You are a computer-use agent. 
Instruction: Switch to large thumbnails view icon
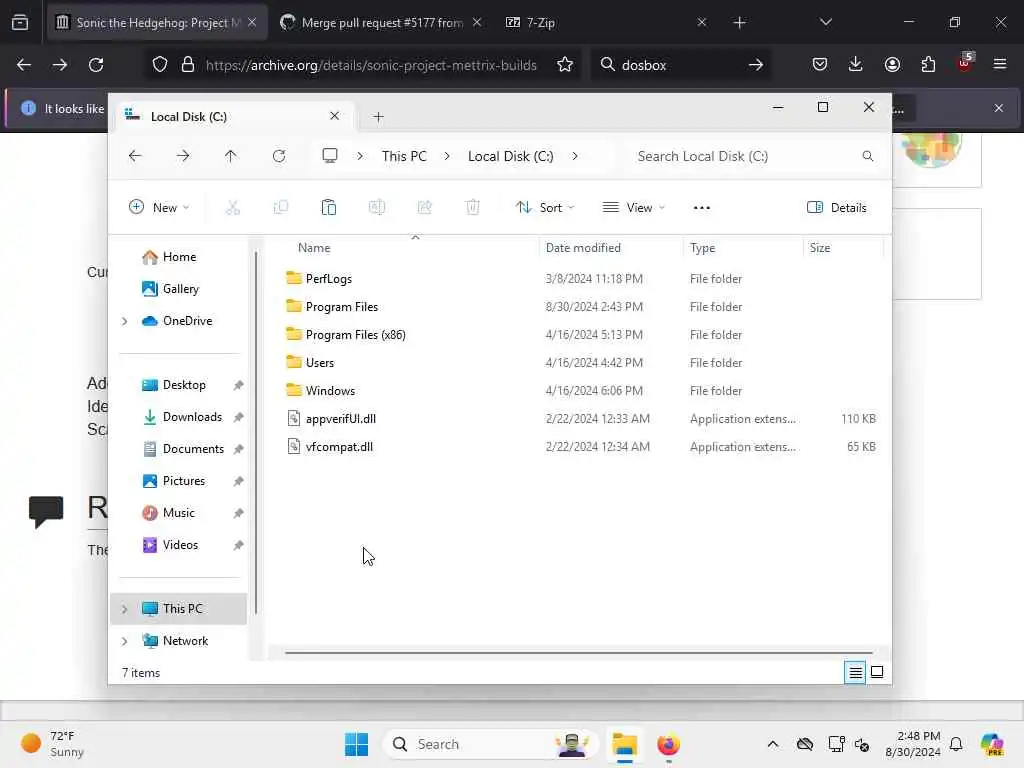pos(877,672)
